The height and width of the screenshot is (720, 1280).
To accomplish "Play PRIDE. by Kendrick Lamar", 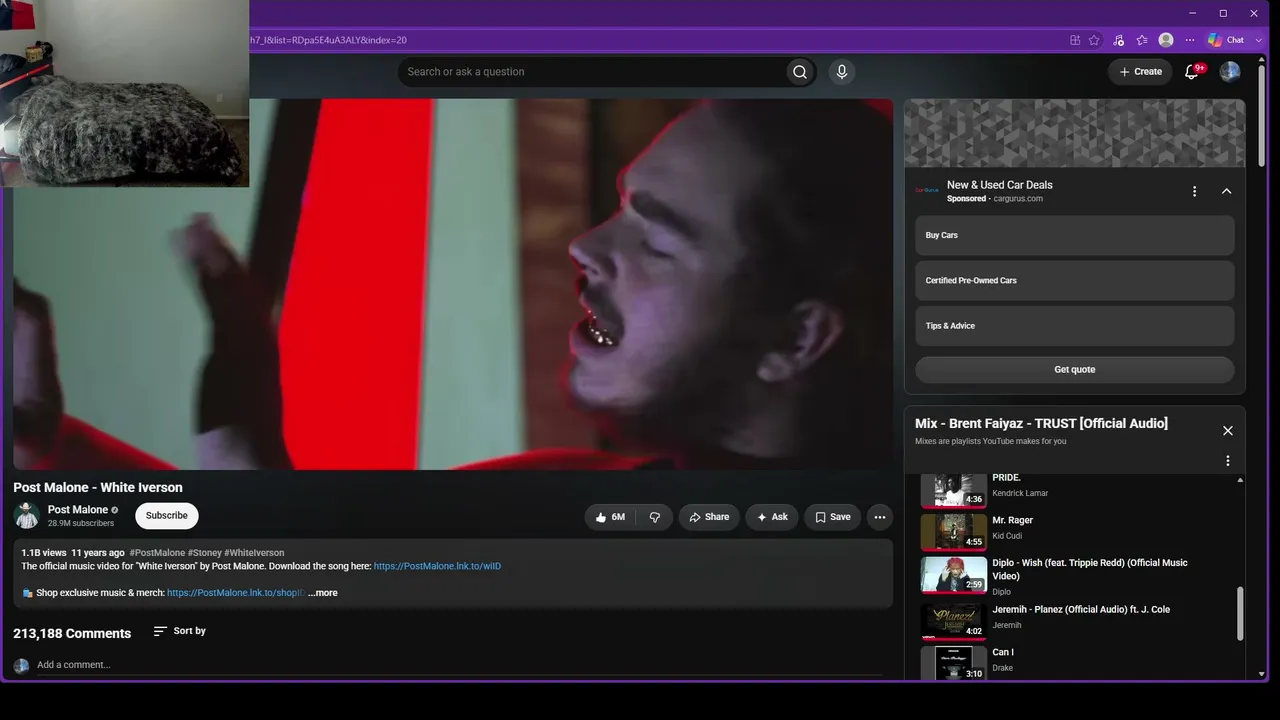I will (1073, 489).
